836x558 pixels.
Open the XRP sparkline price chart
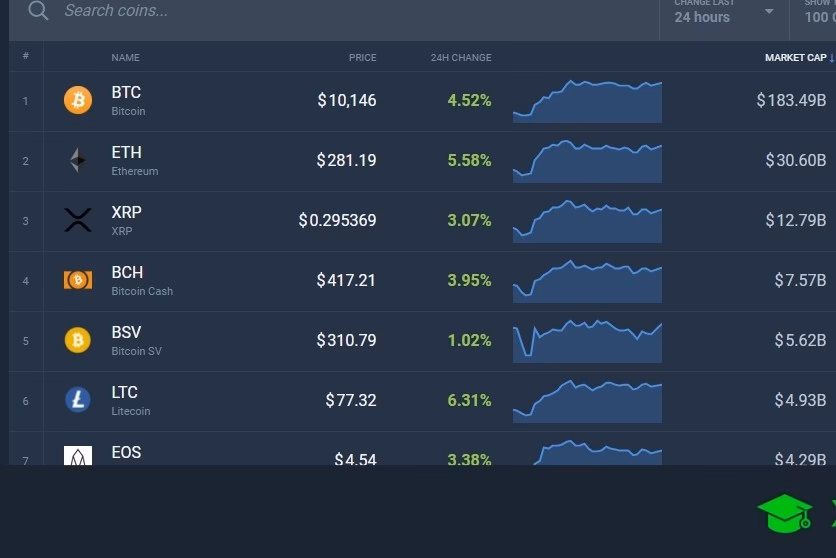(588, 221)
